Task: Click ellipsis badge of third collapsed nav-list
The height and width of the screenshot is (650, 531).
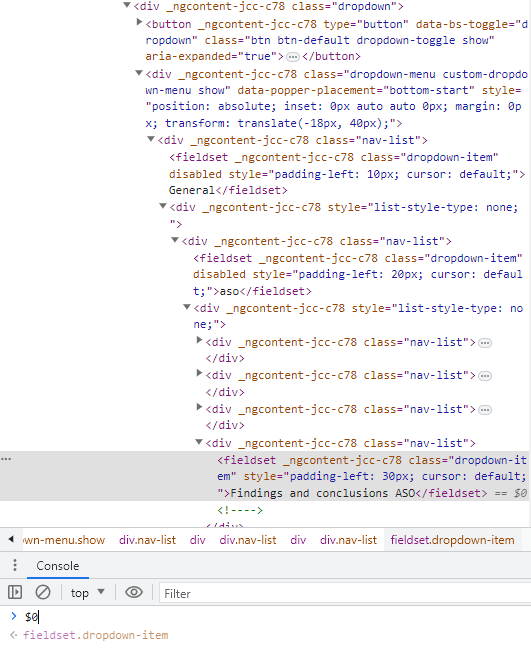Action: click(485, 410)
